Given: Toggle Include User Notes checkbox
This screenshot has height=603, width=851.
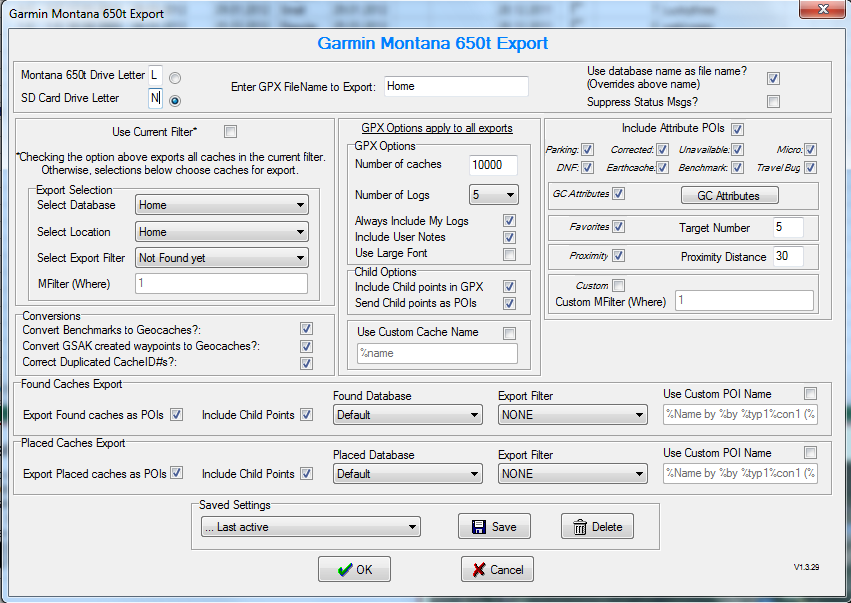Looking at the screenshot, I should point(509,237).
